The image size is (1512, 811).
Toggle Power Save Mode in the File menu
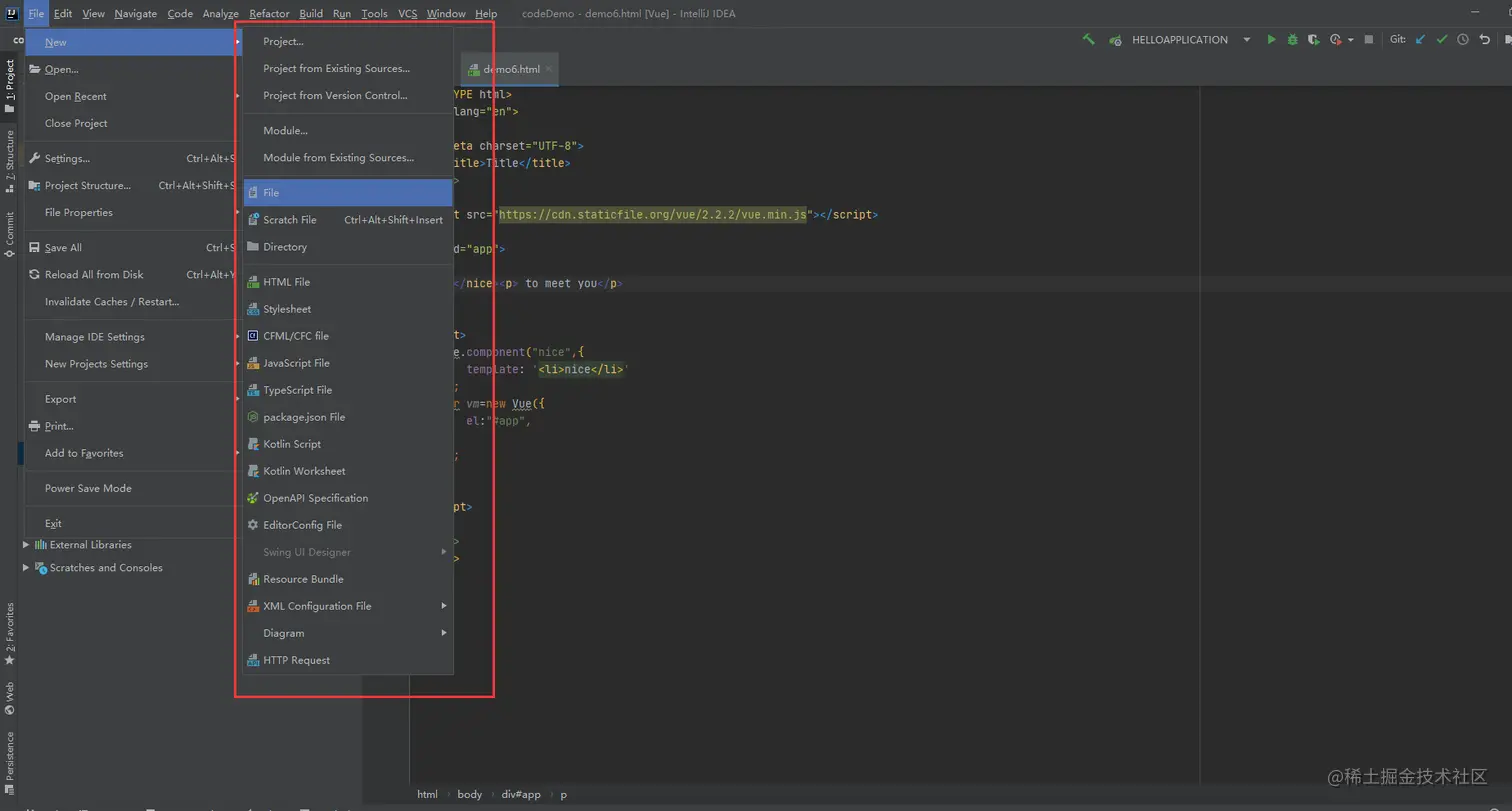[134, 489]
